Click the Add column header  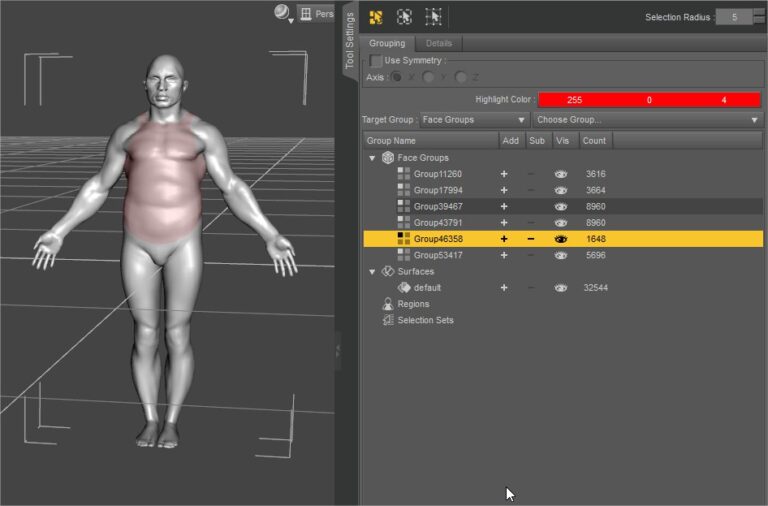point(510,141)
